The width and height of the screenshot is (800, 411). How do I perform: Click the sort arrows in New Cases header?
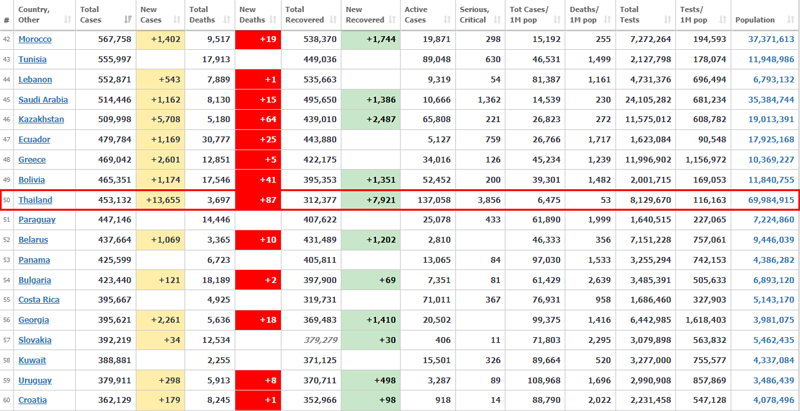(178, 20)
